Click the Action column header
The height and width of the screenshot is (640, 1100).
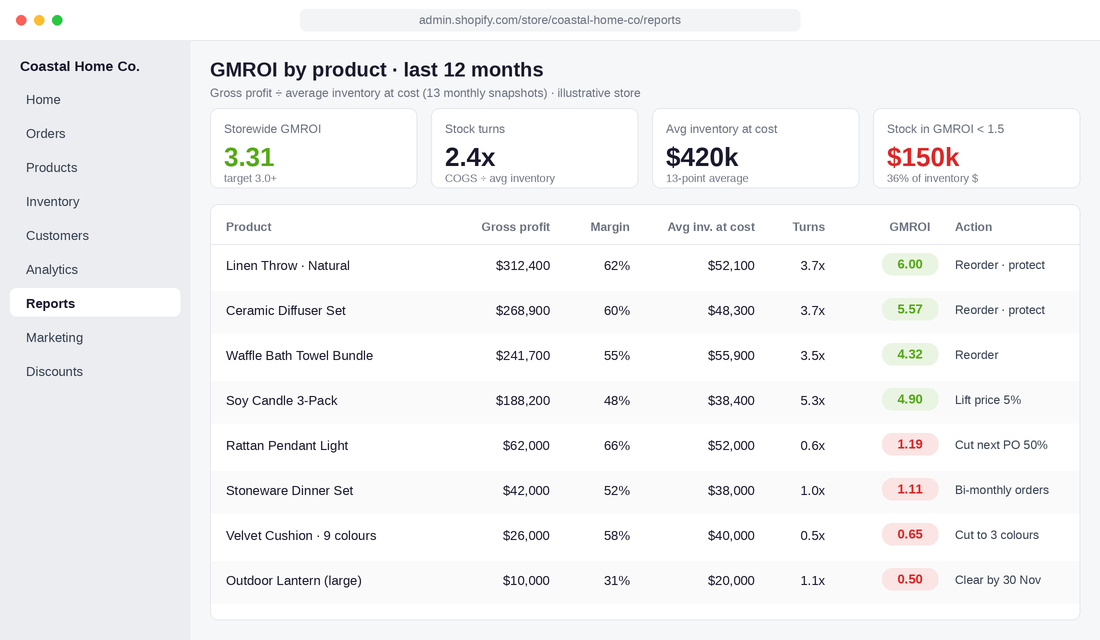973,227
